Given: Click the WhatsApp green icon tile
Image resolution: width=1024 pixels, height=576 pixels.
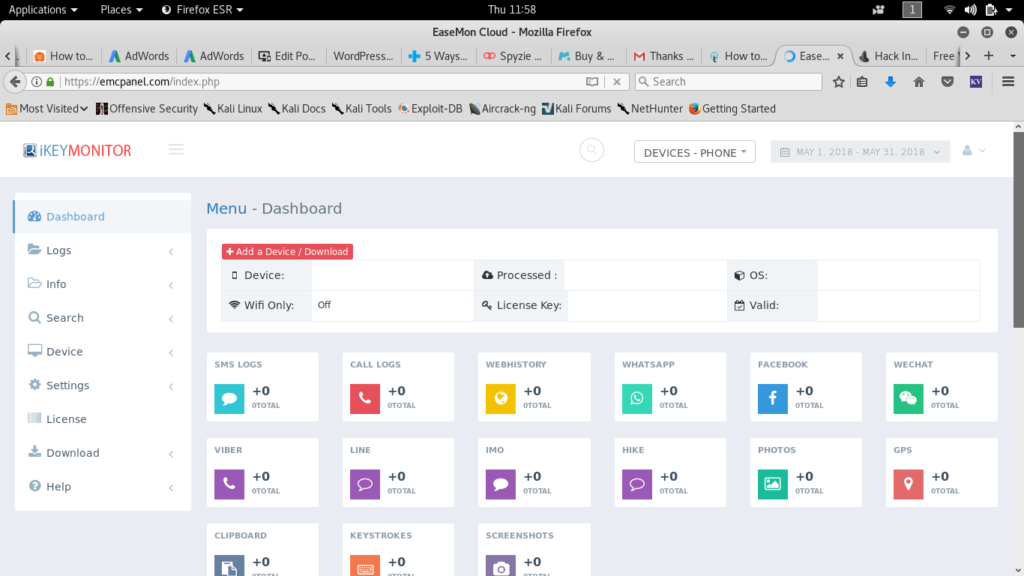Looking at the screenshot, I should coord(636,398).
